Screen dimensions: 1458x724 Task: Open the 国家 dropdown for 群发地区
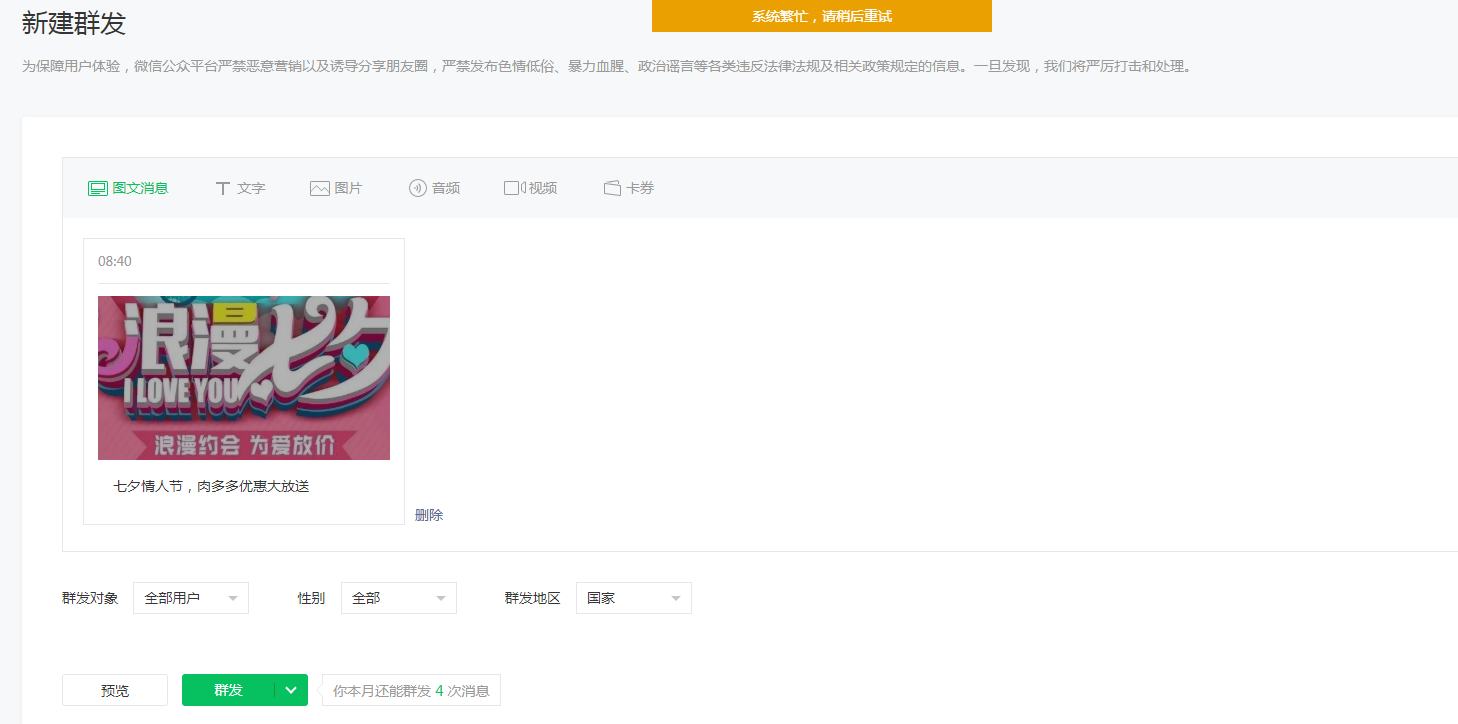[x=634, y=598]
